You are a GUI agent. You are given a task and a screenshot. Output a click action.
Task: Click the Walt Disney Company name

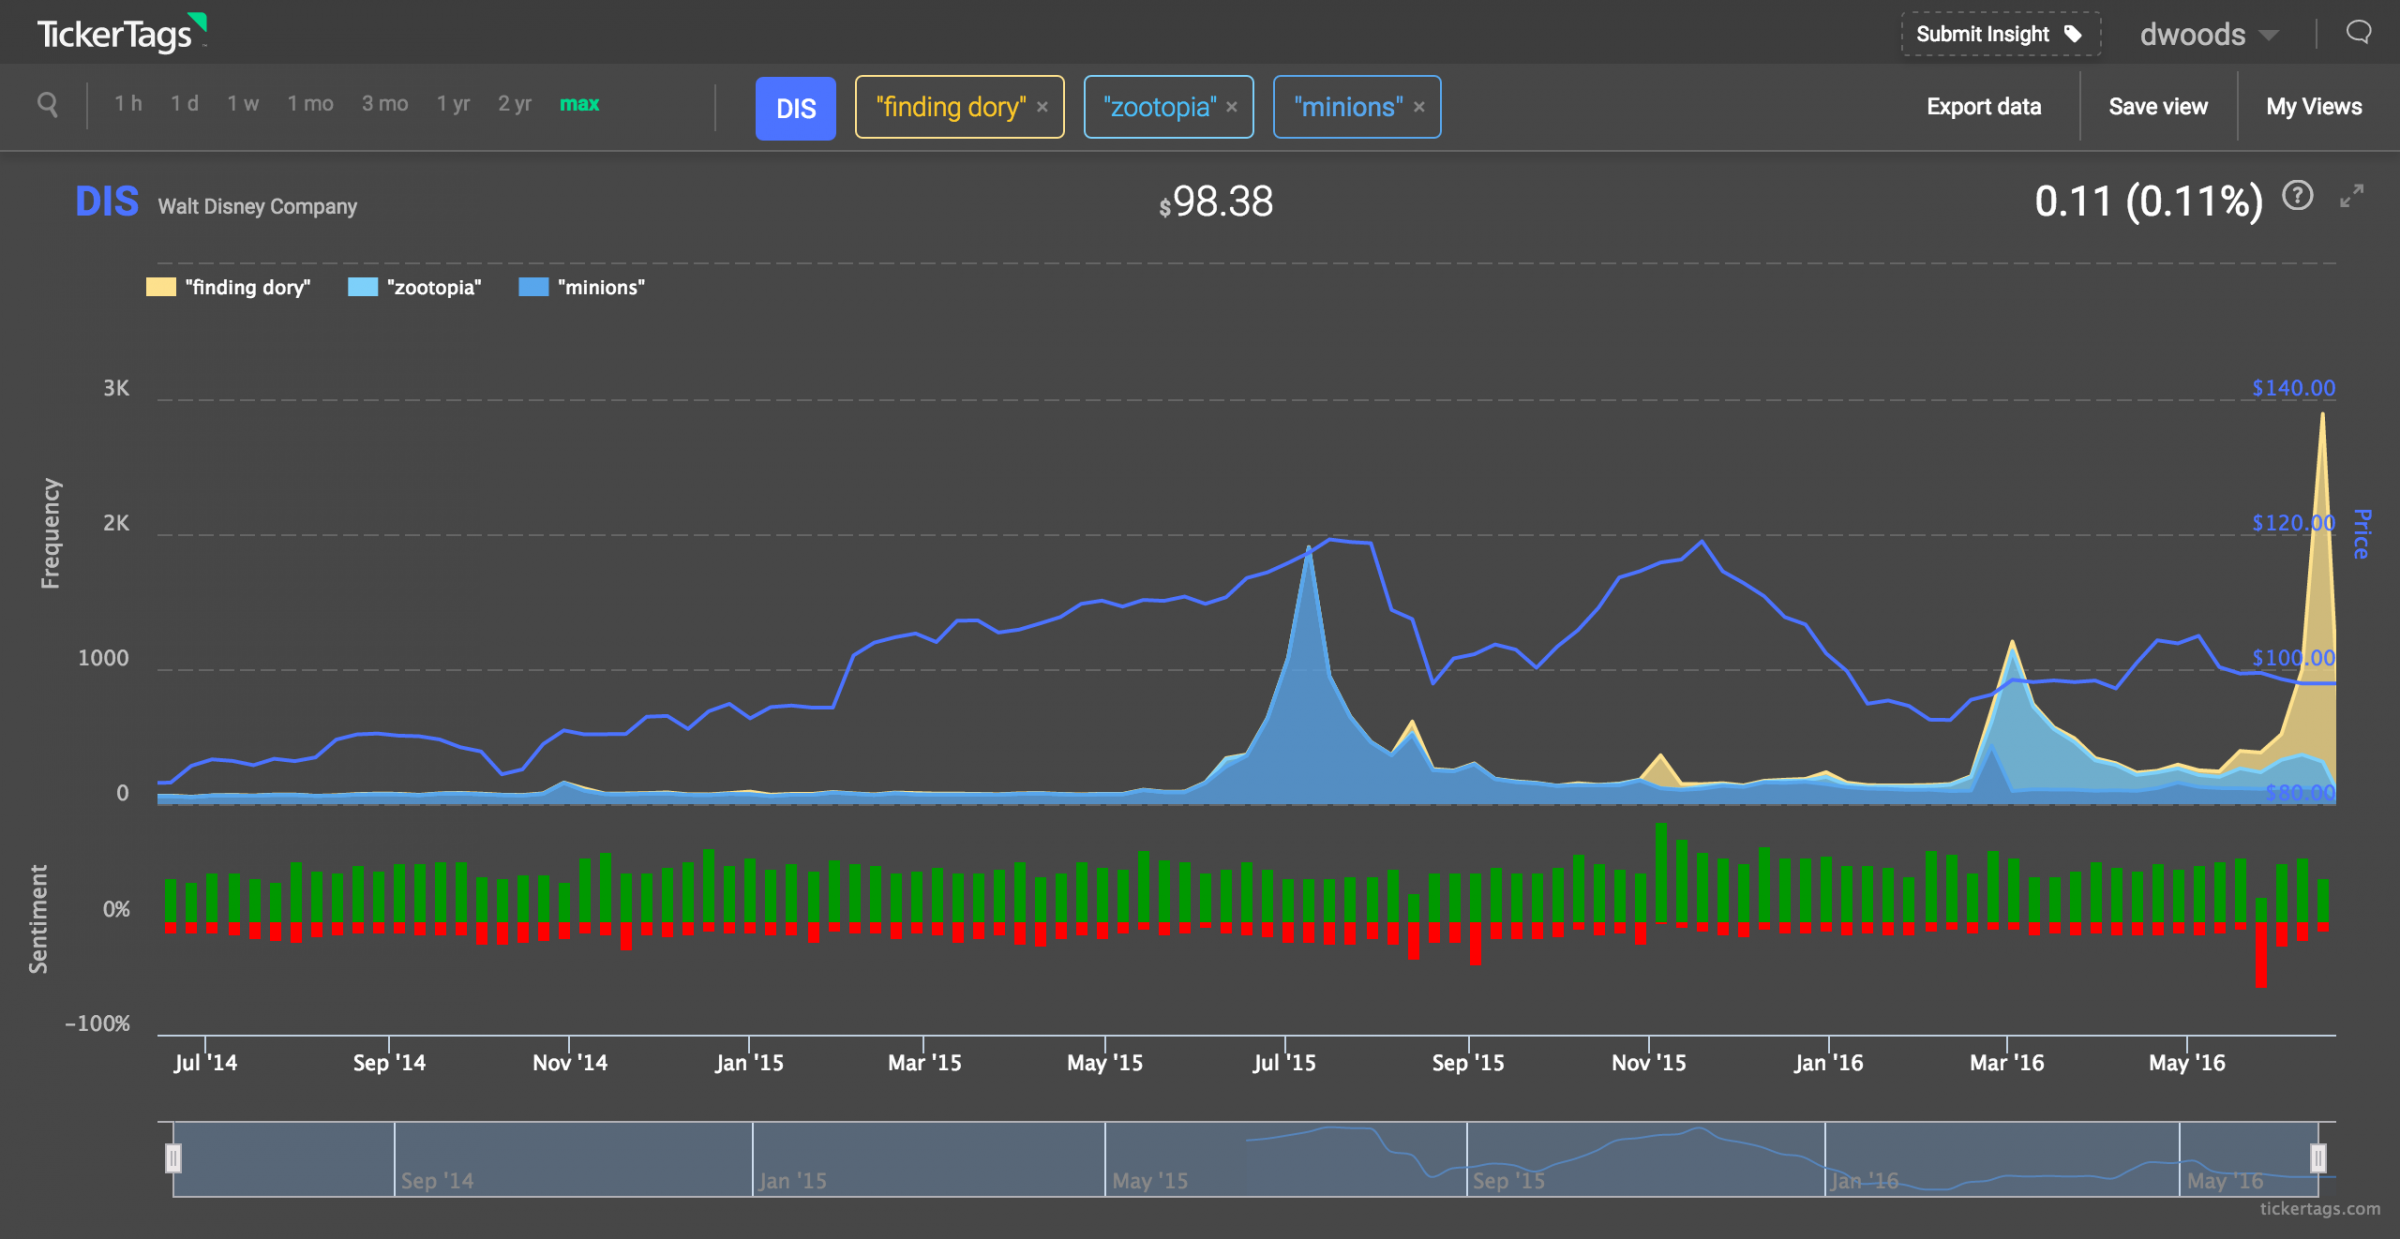pos(257,206)
